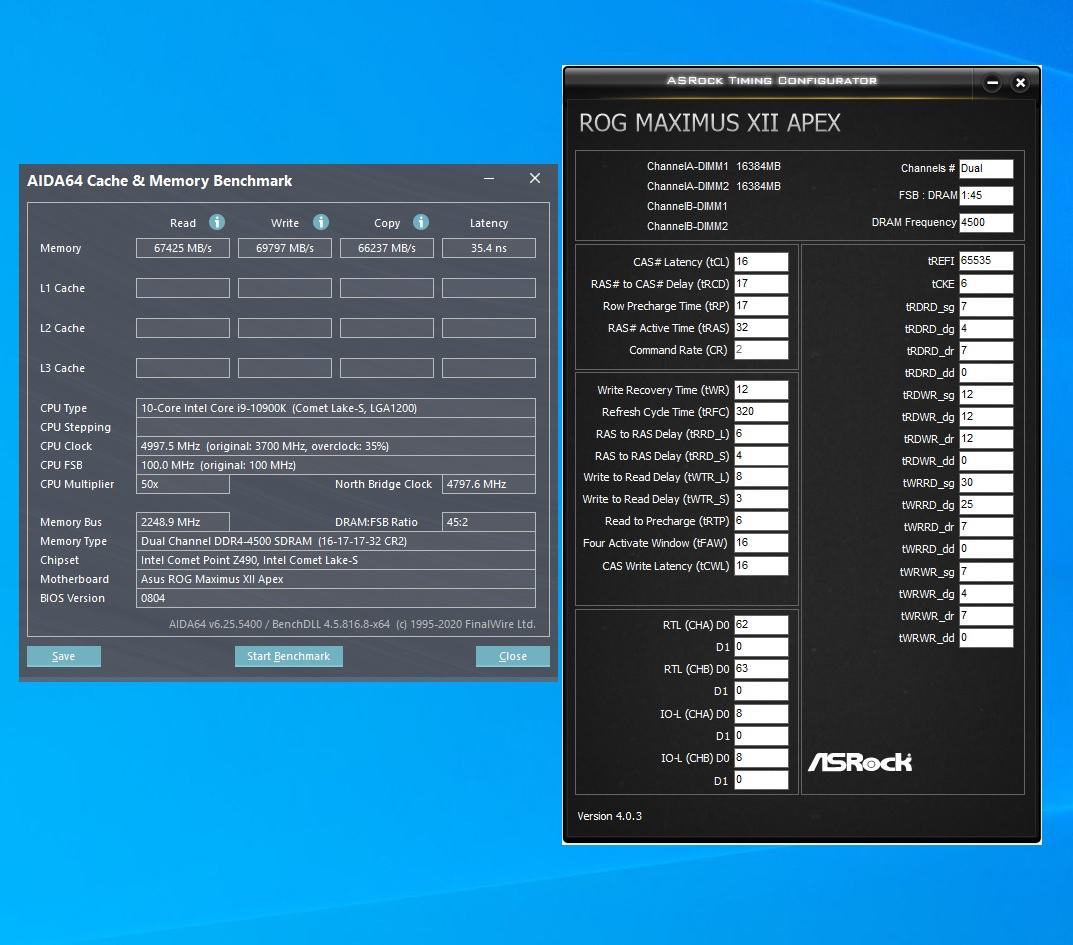Click the tREFI field showing 65535
This screenshot has height=945, width=1073.
click(985, 261)
